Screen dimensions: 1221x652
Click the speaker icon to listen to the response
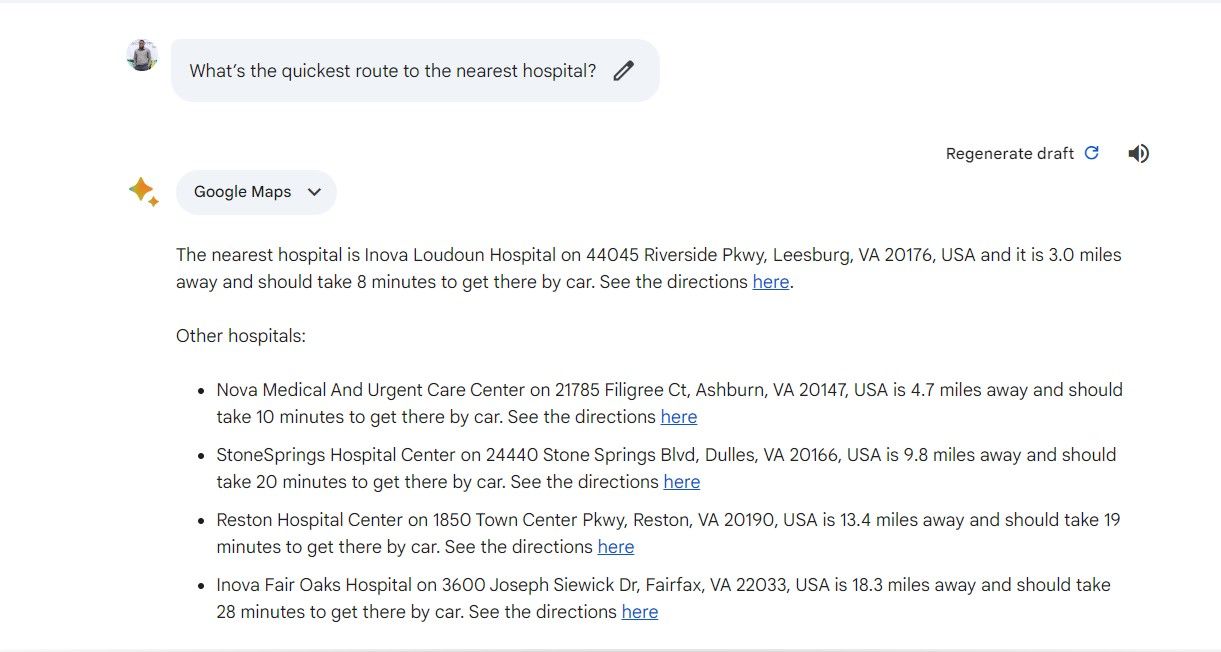pyautogui.click(x=1138, y=153)
